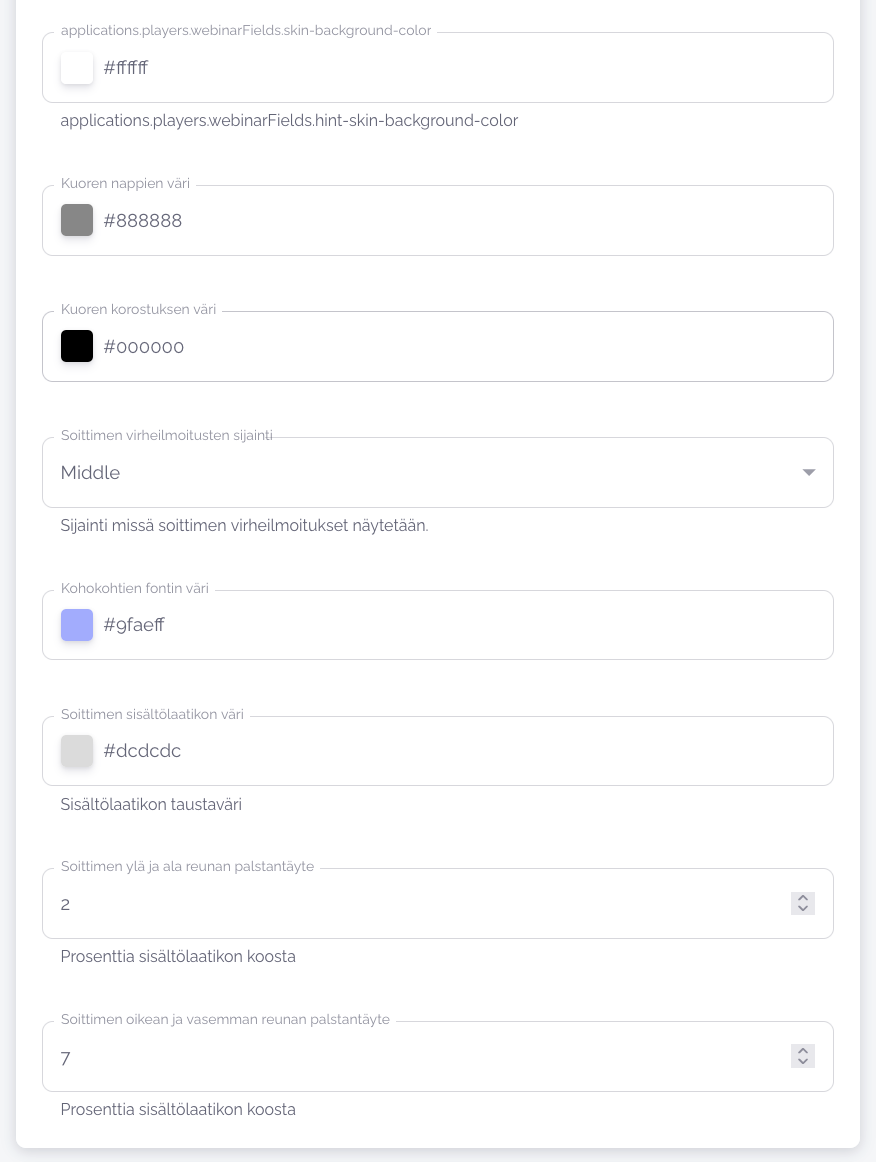Click the 'Kuoren nappien väri' field label
This screenshot has width=876, height=1162.
pyautogui.click(x=125, y=183)
